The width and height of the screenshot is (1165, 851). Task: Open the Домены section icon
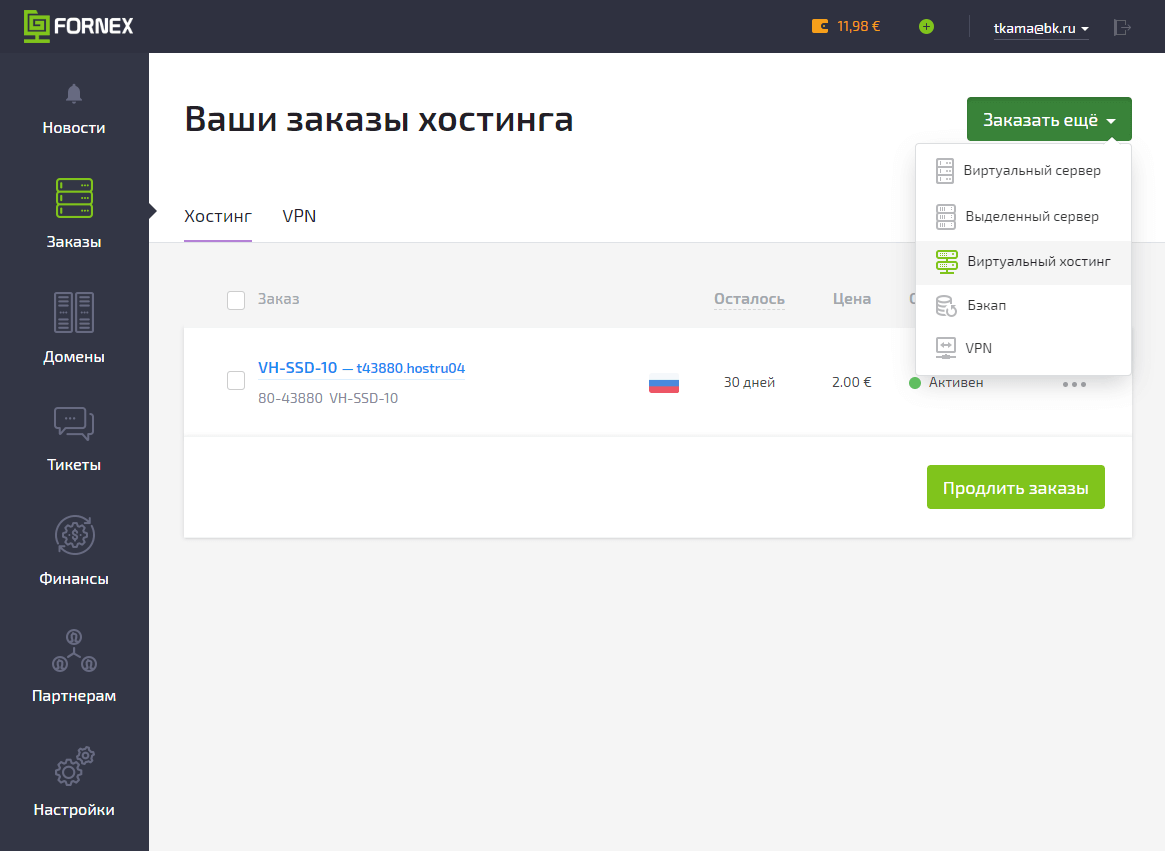pos(74,312)
